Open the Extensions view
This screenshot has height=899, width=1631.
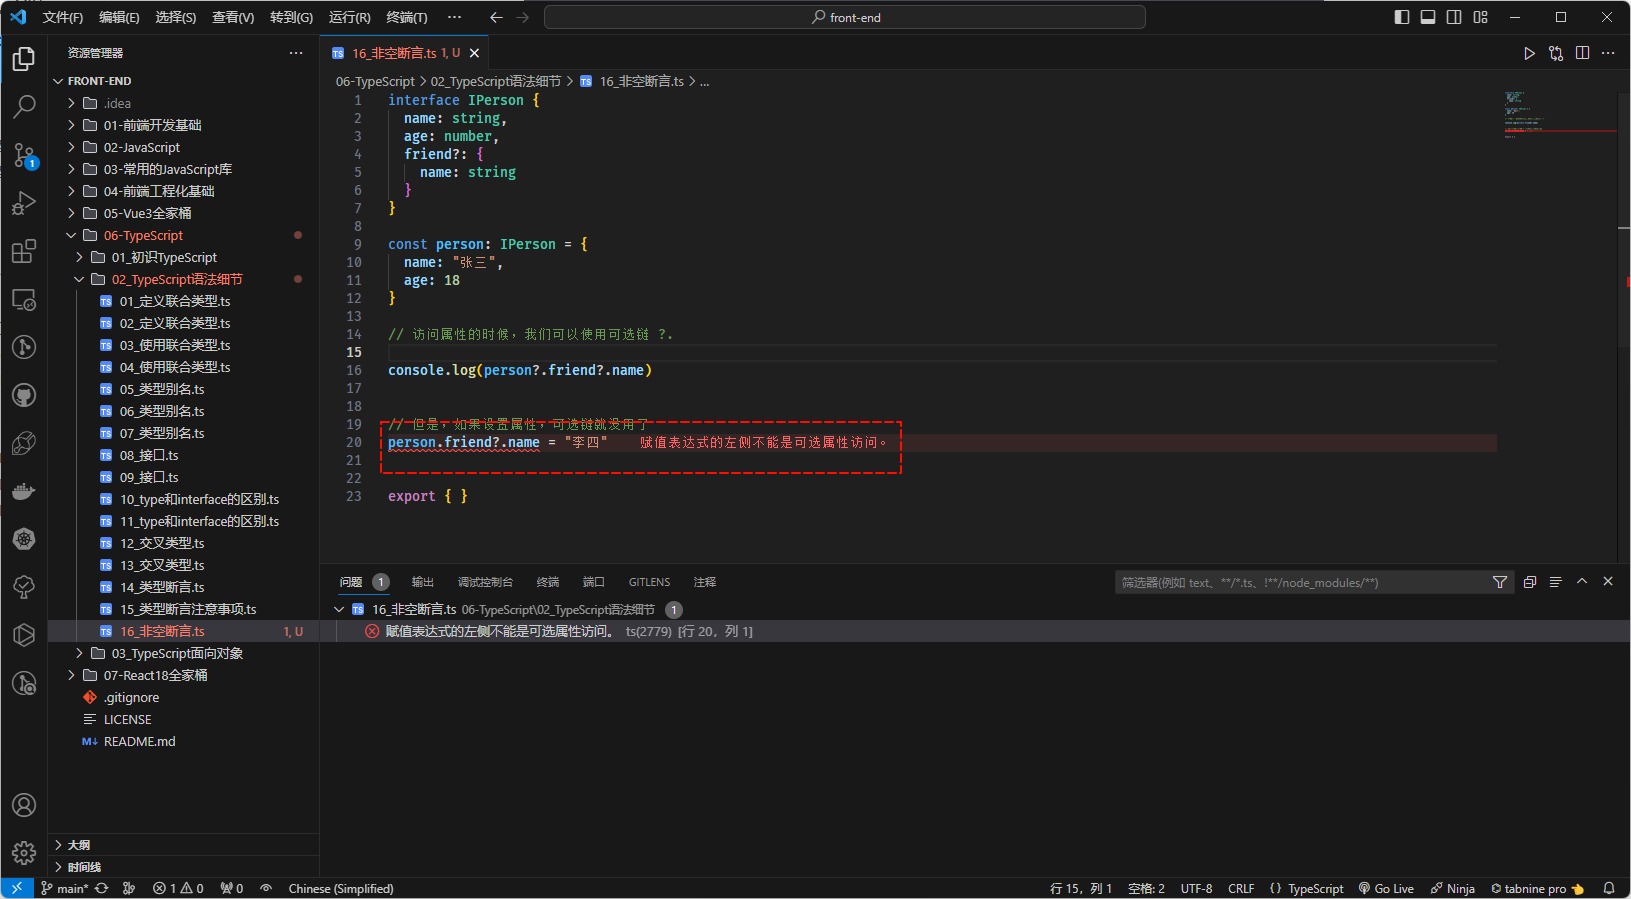tap(24, 251)
